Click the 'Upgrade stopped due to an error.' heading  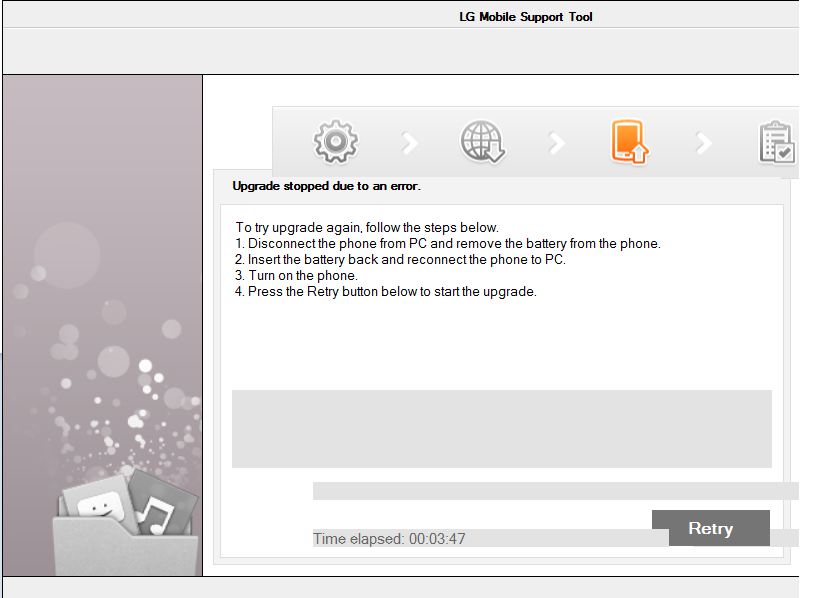point(326,186)
